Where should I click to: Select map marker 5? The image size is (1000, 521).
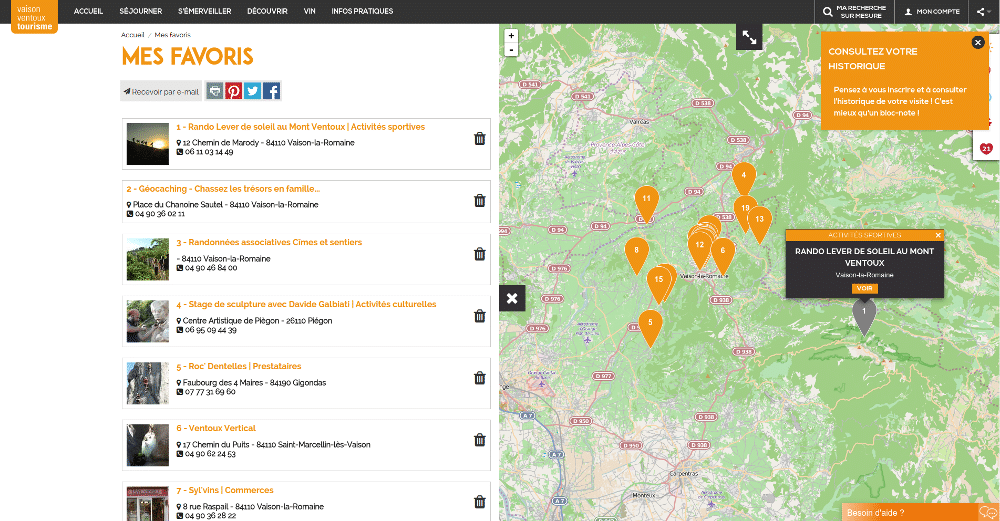[x=650, y=327]
